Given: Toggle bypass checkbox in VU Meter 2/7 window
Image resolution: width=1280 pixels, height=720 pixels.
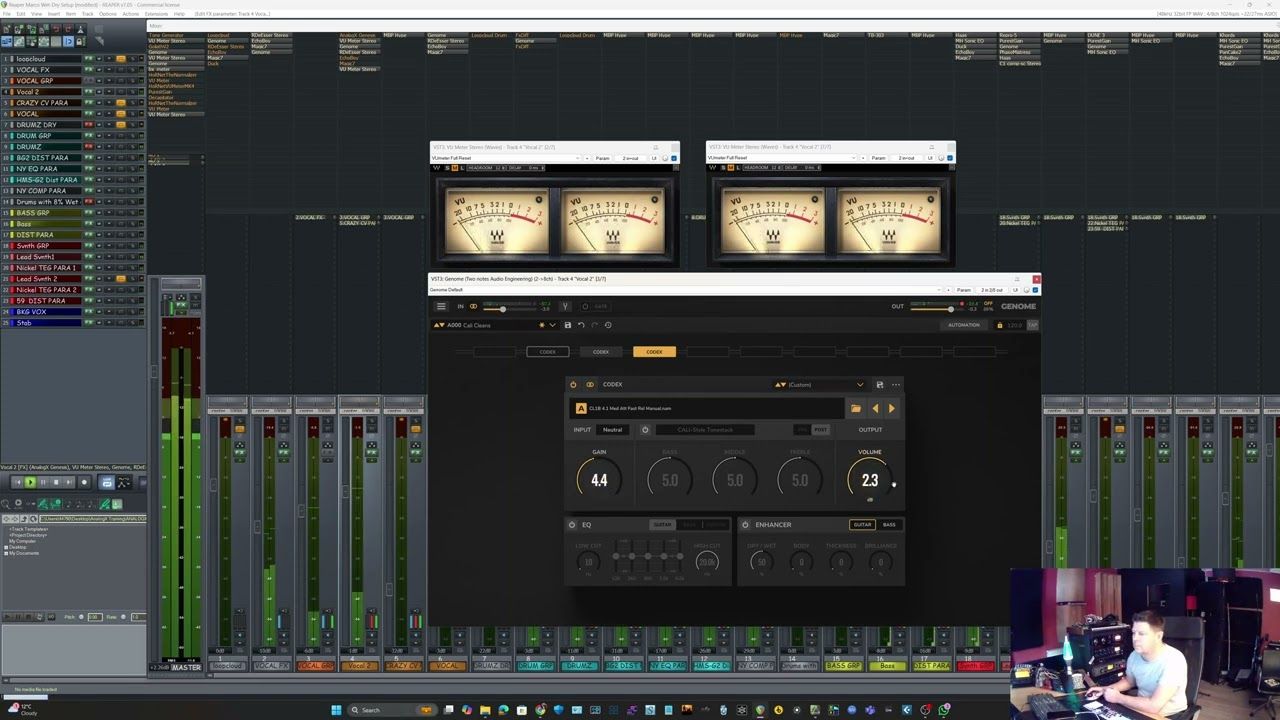Looking at the screenshot, I should coord(673,158).
